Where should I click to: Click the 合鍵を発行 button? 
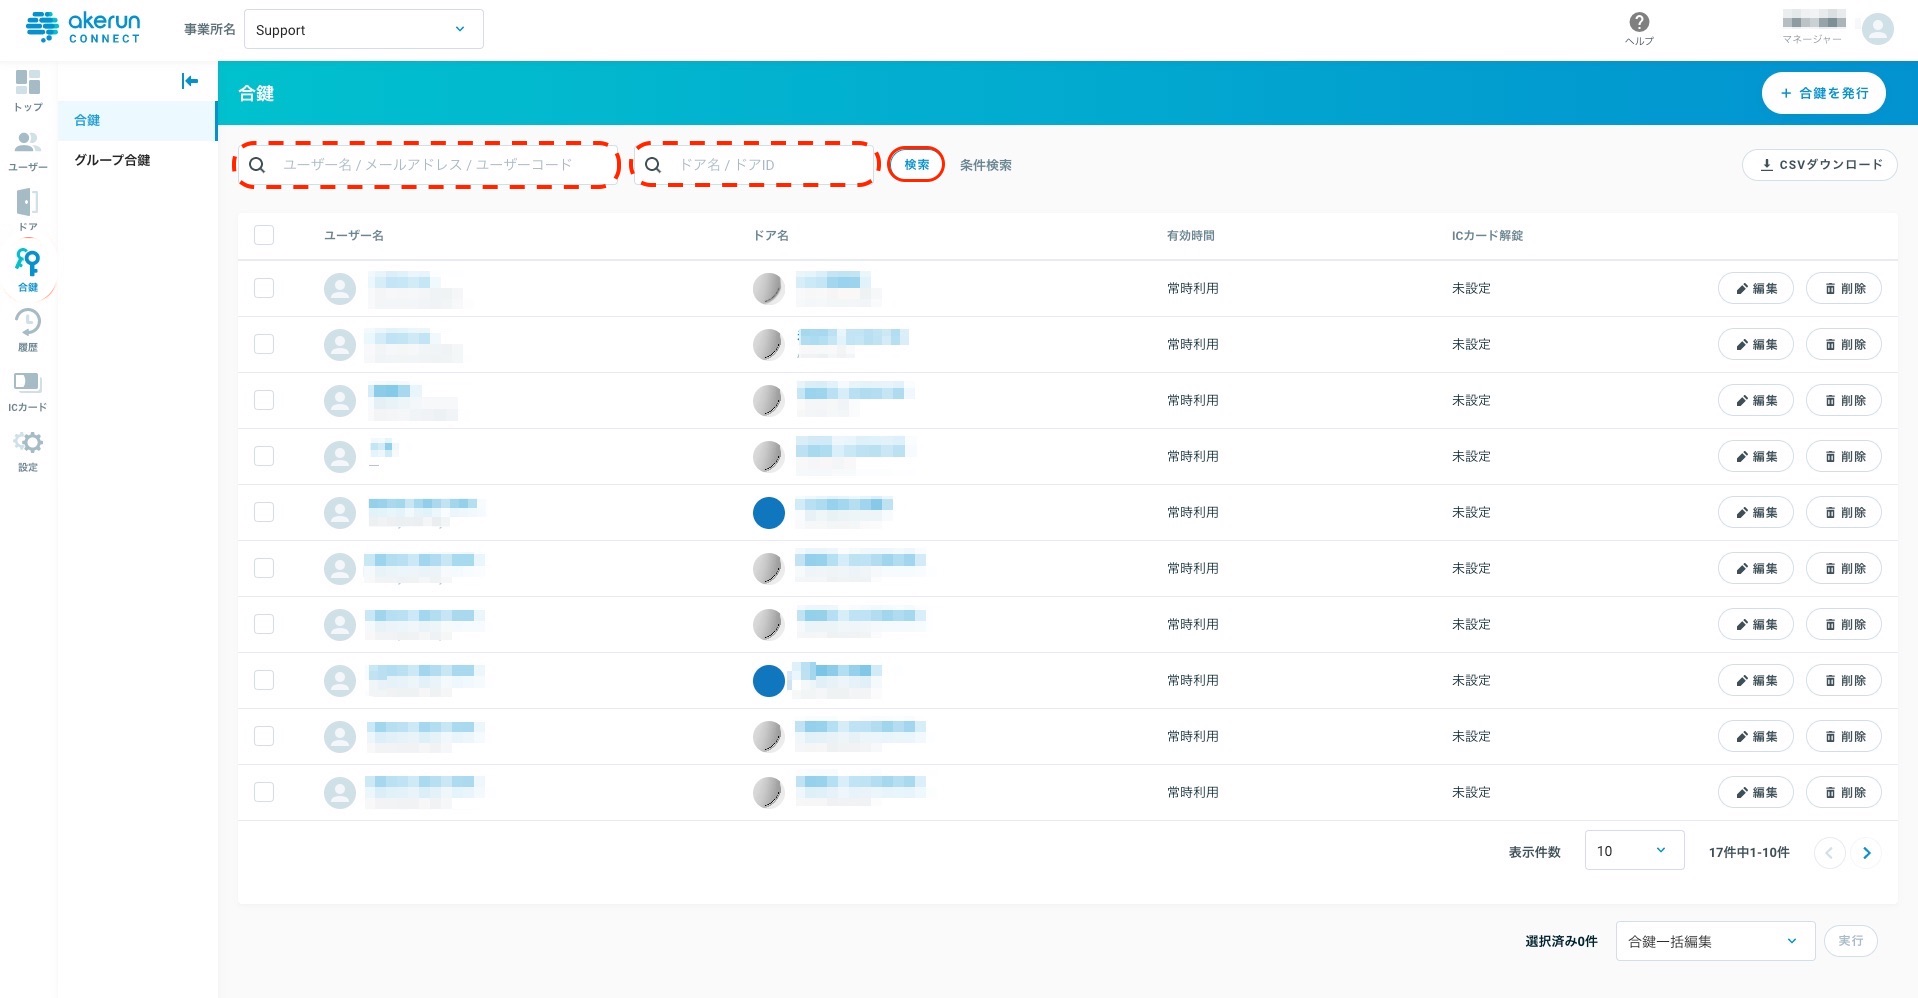1824,93
